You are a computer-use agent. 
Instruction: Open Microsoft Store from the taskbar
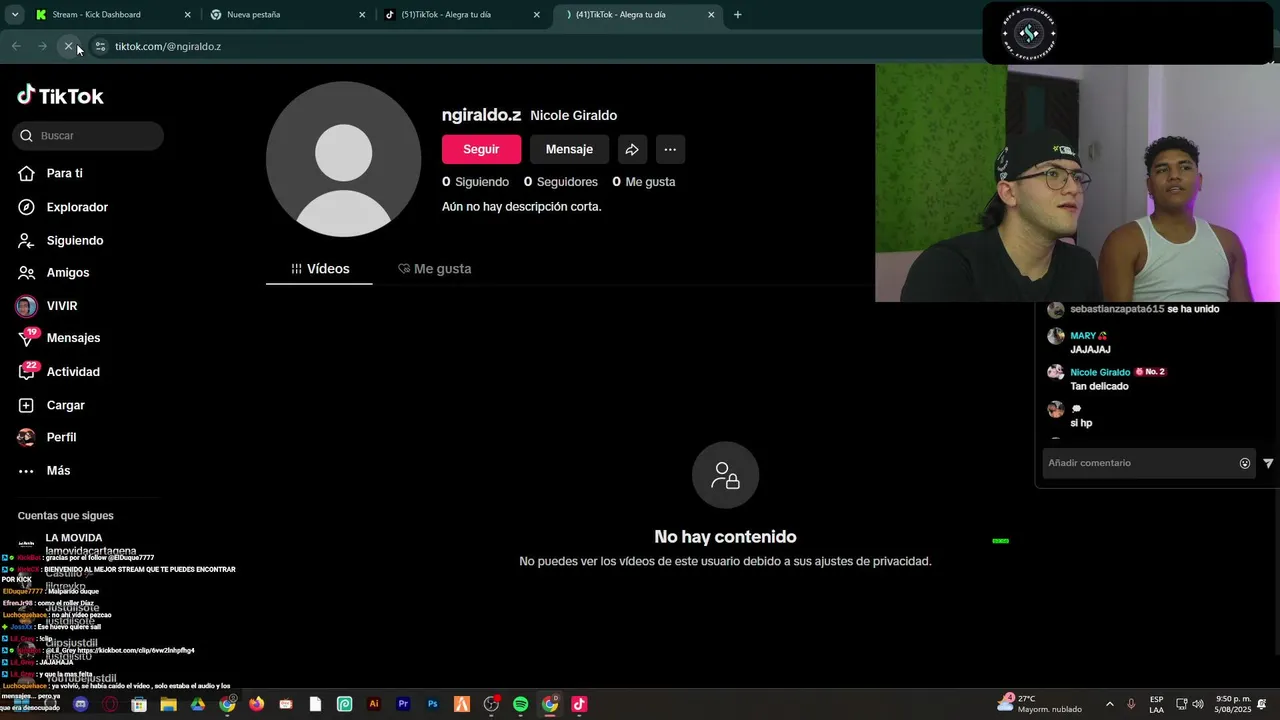[x=139, y=704]
